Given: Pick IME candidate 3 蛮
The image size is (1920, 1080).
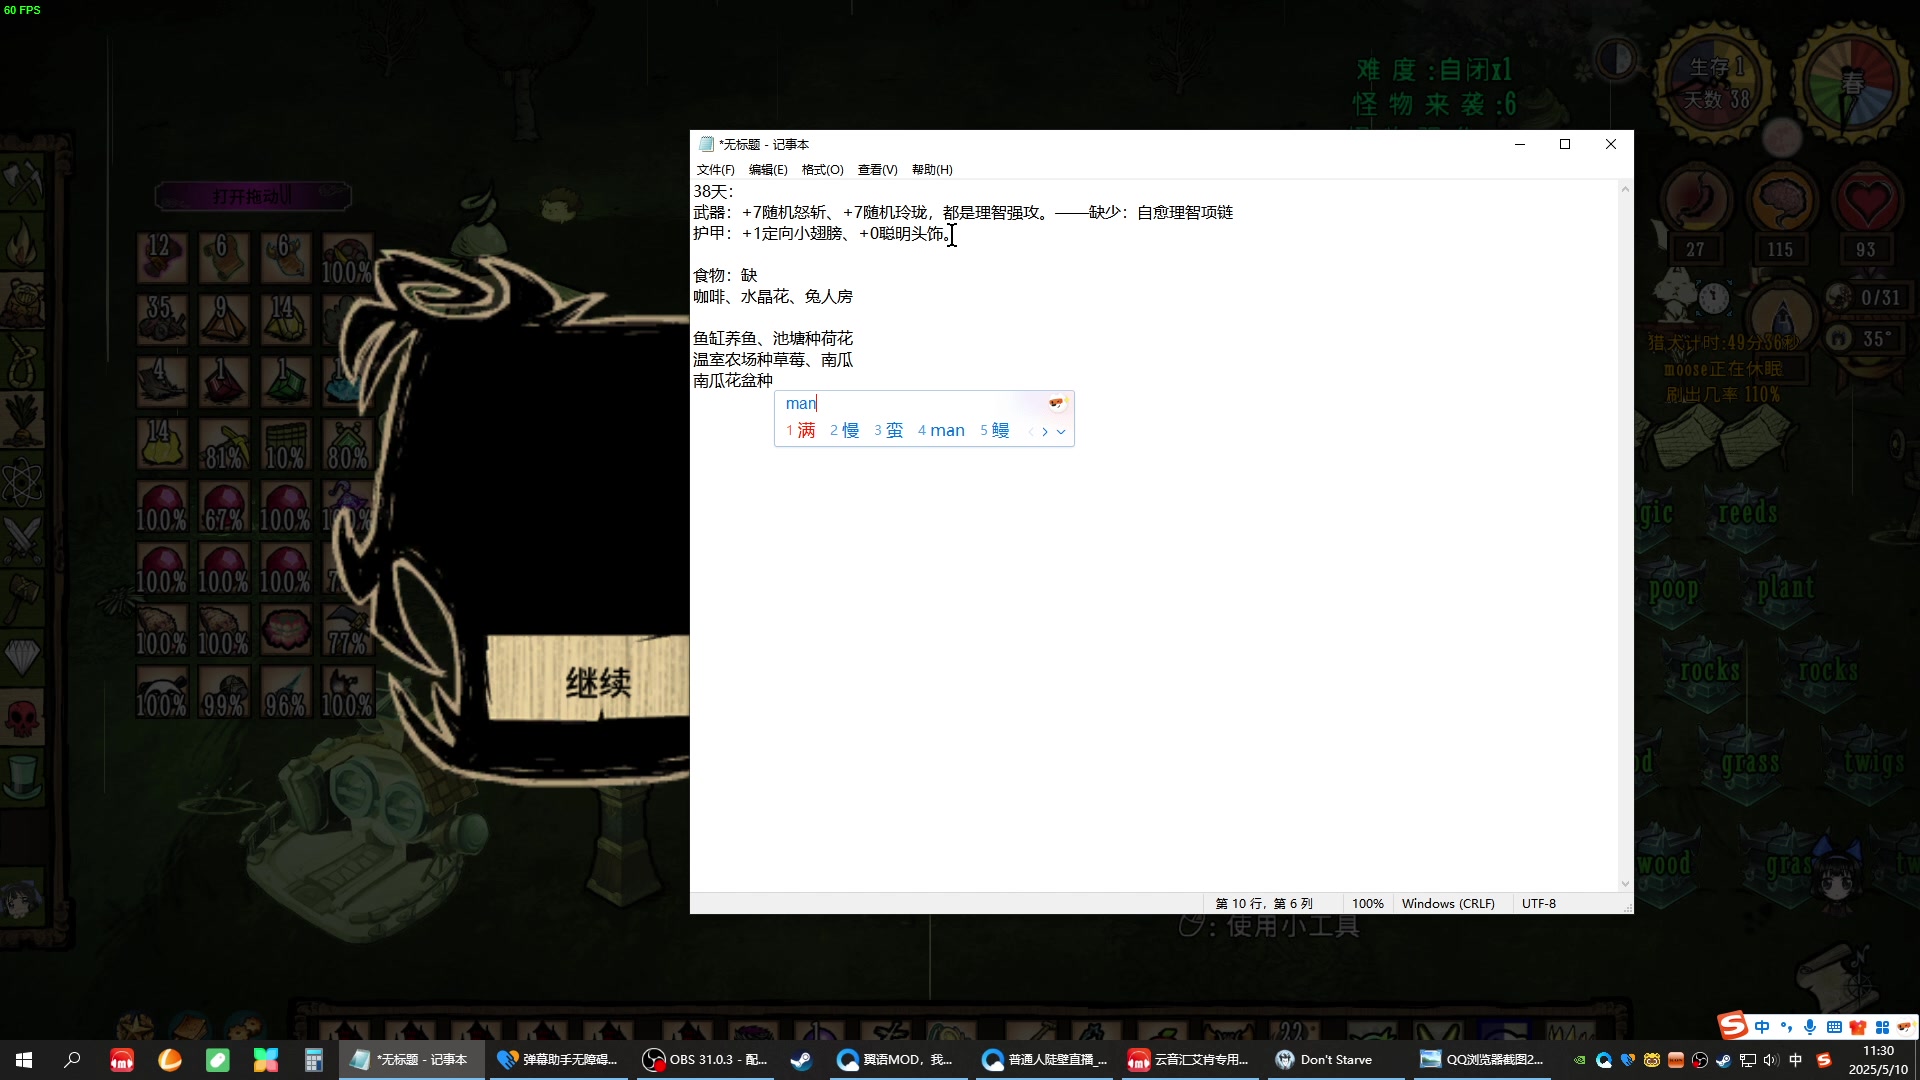Looking at the screenshot, I should [889, 431].
